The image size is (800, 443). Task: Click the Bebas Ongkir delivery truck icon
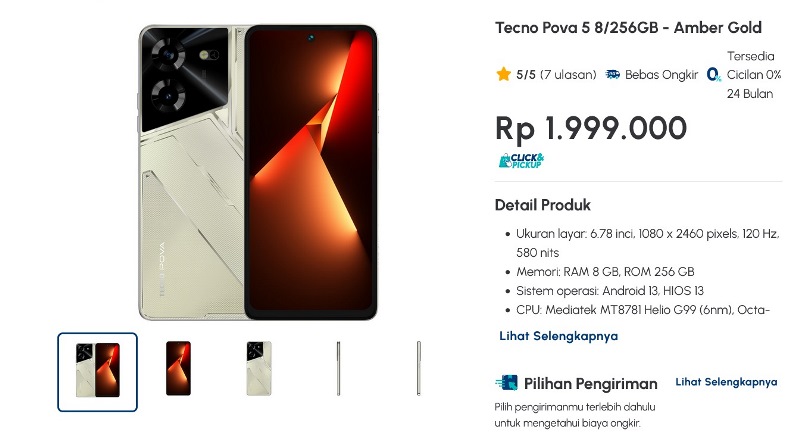point(613,75)
